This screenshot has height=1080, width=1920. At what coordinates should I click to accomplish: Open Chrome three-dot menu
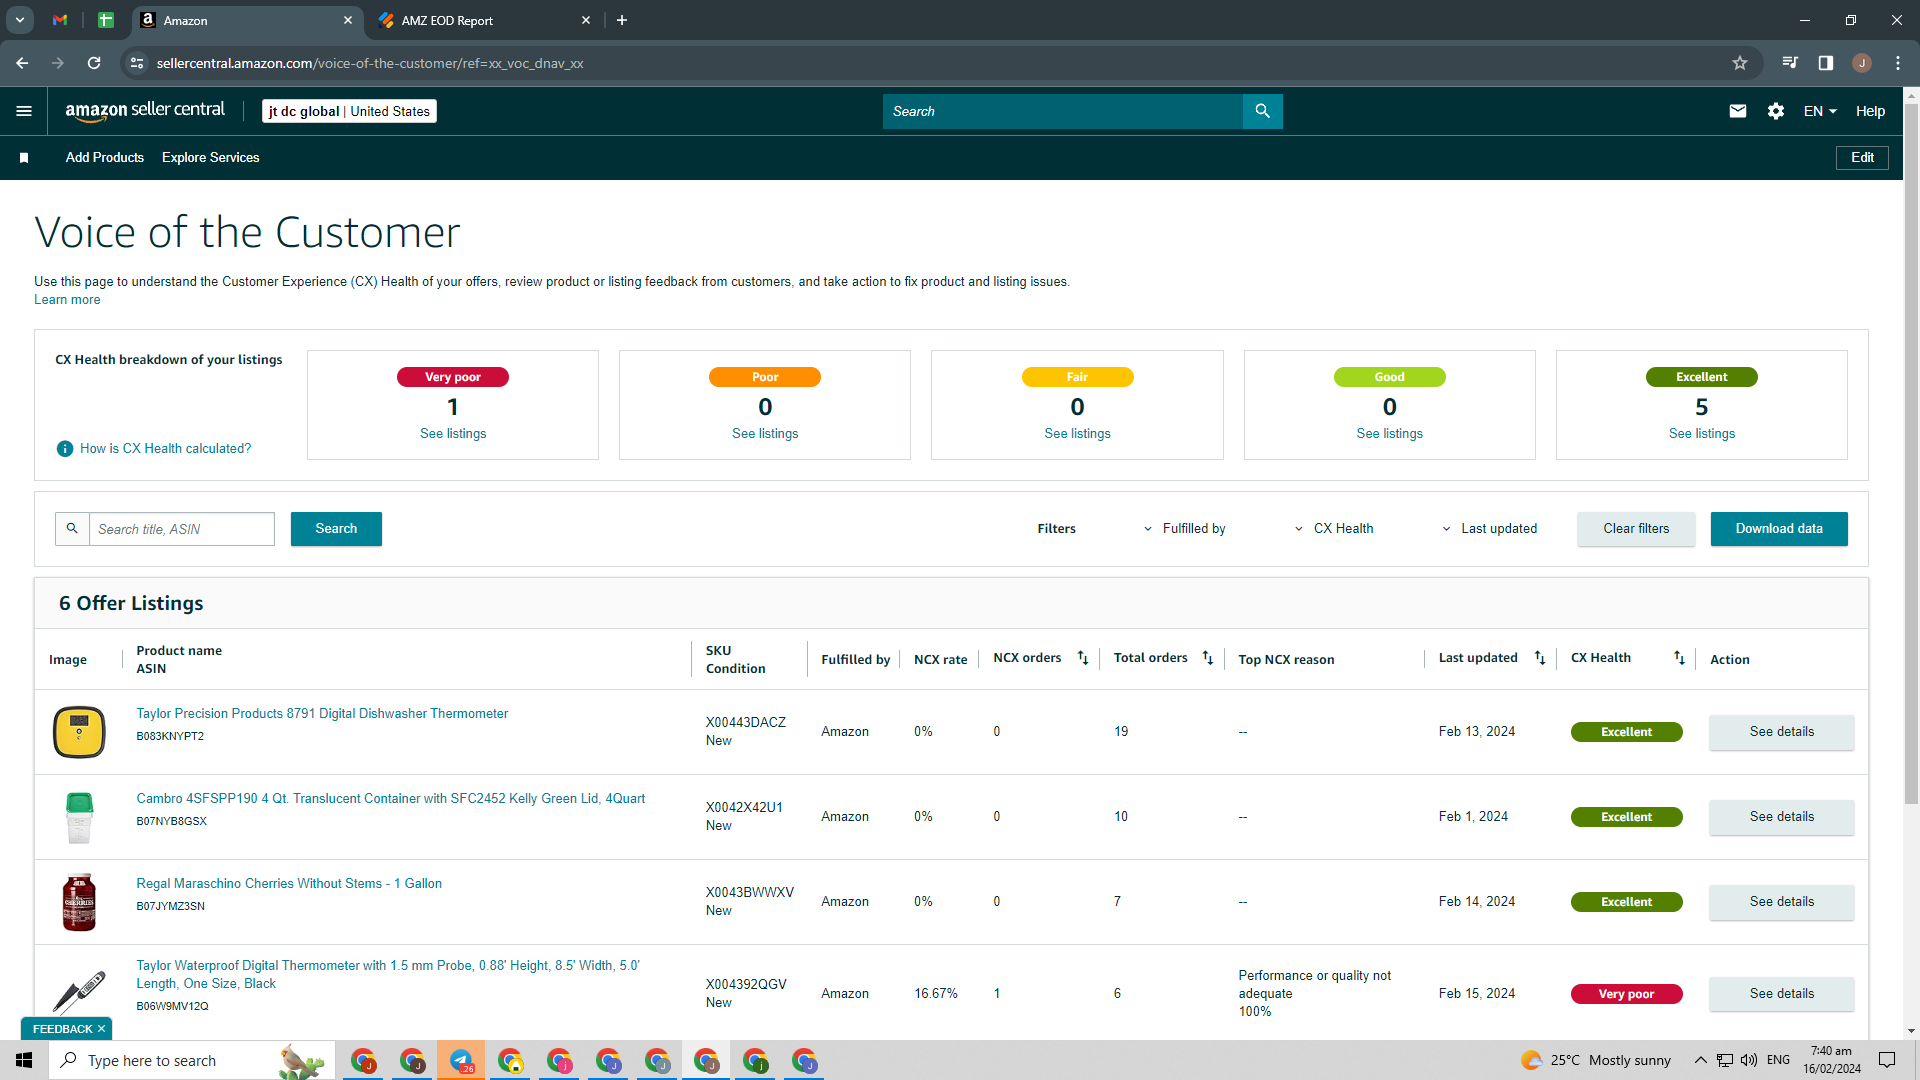pyautogui.click(x=1898, y=63)
